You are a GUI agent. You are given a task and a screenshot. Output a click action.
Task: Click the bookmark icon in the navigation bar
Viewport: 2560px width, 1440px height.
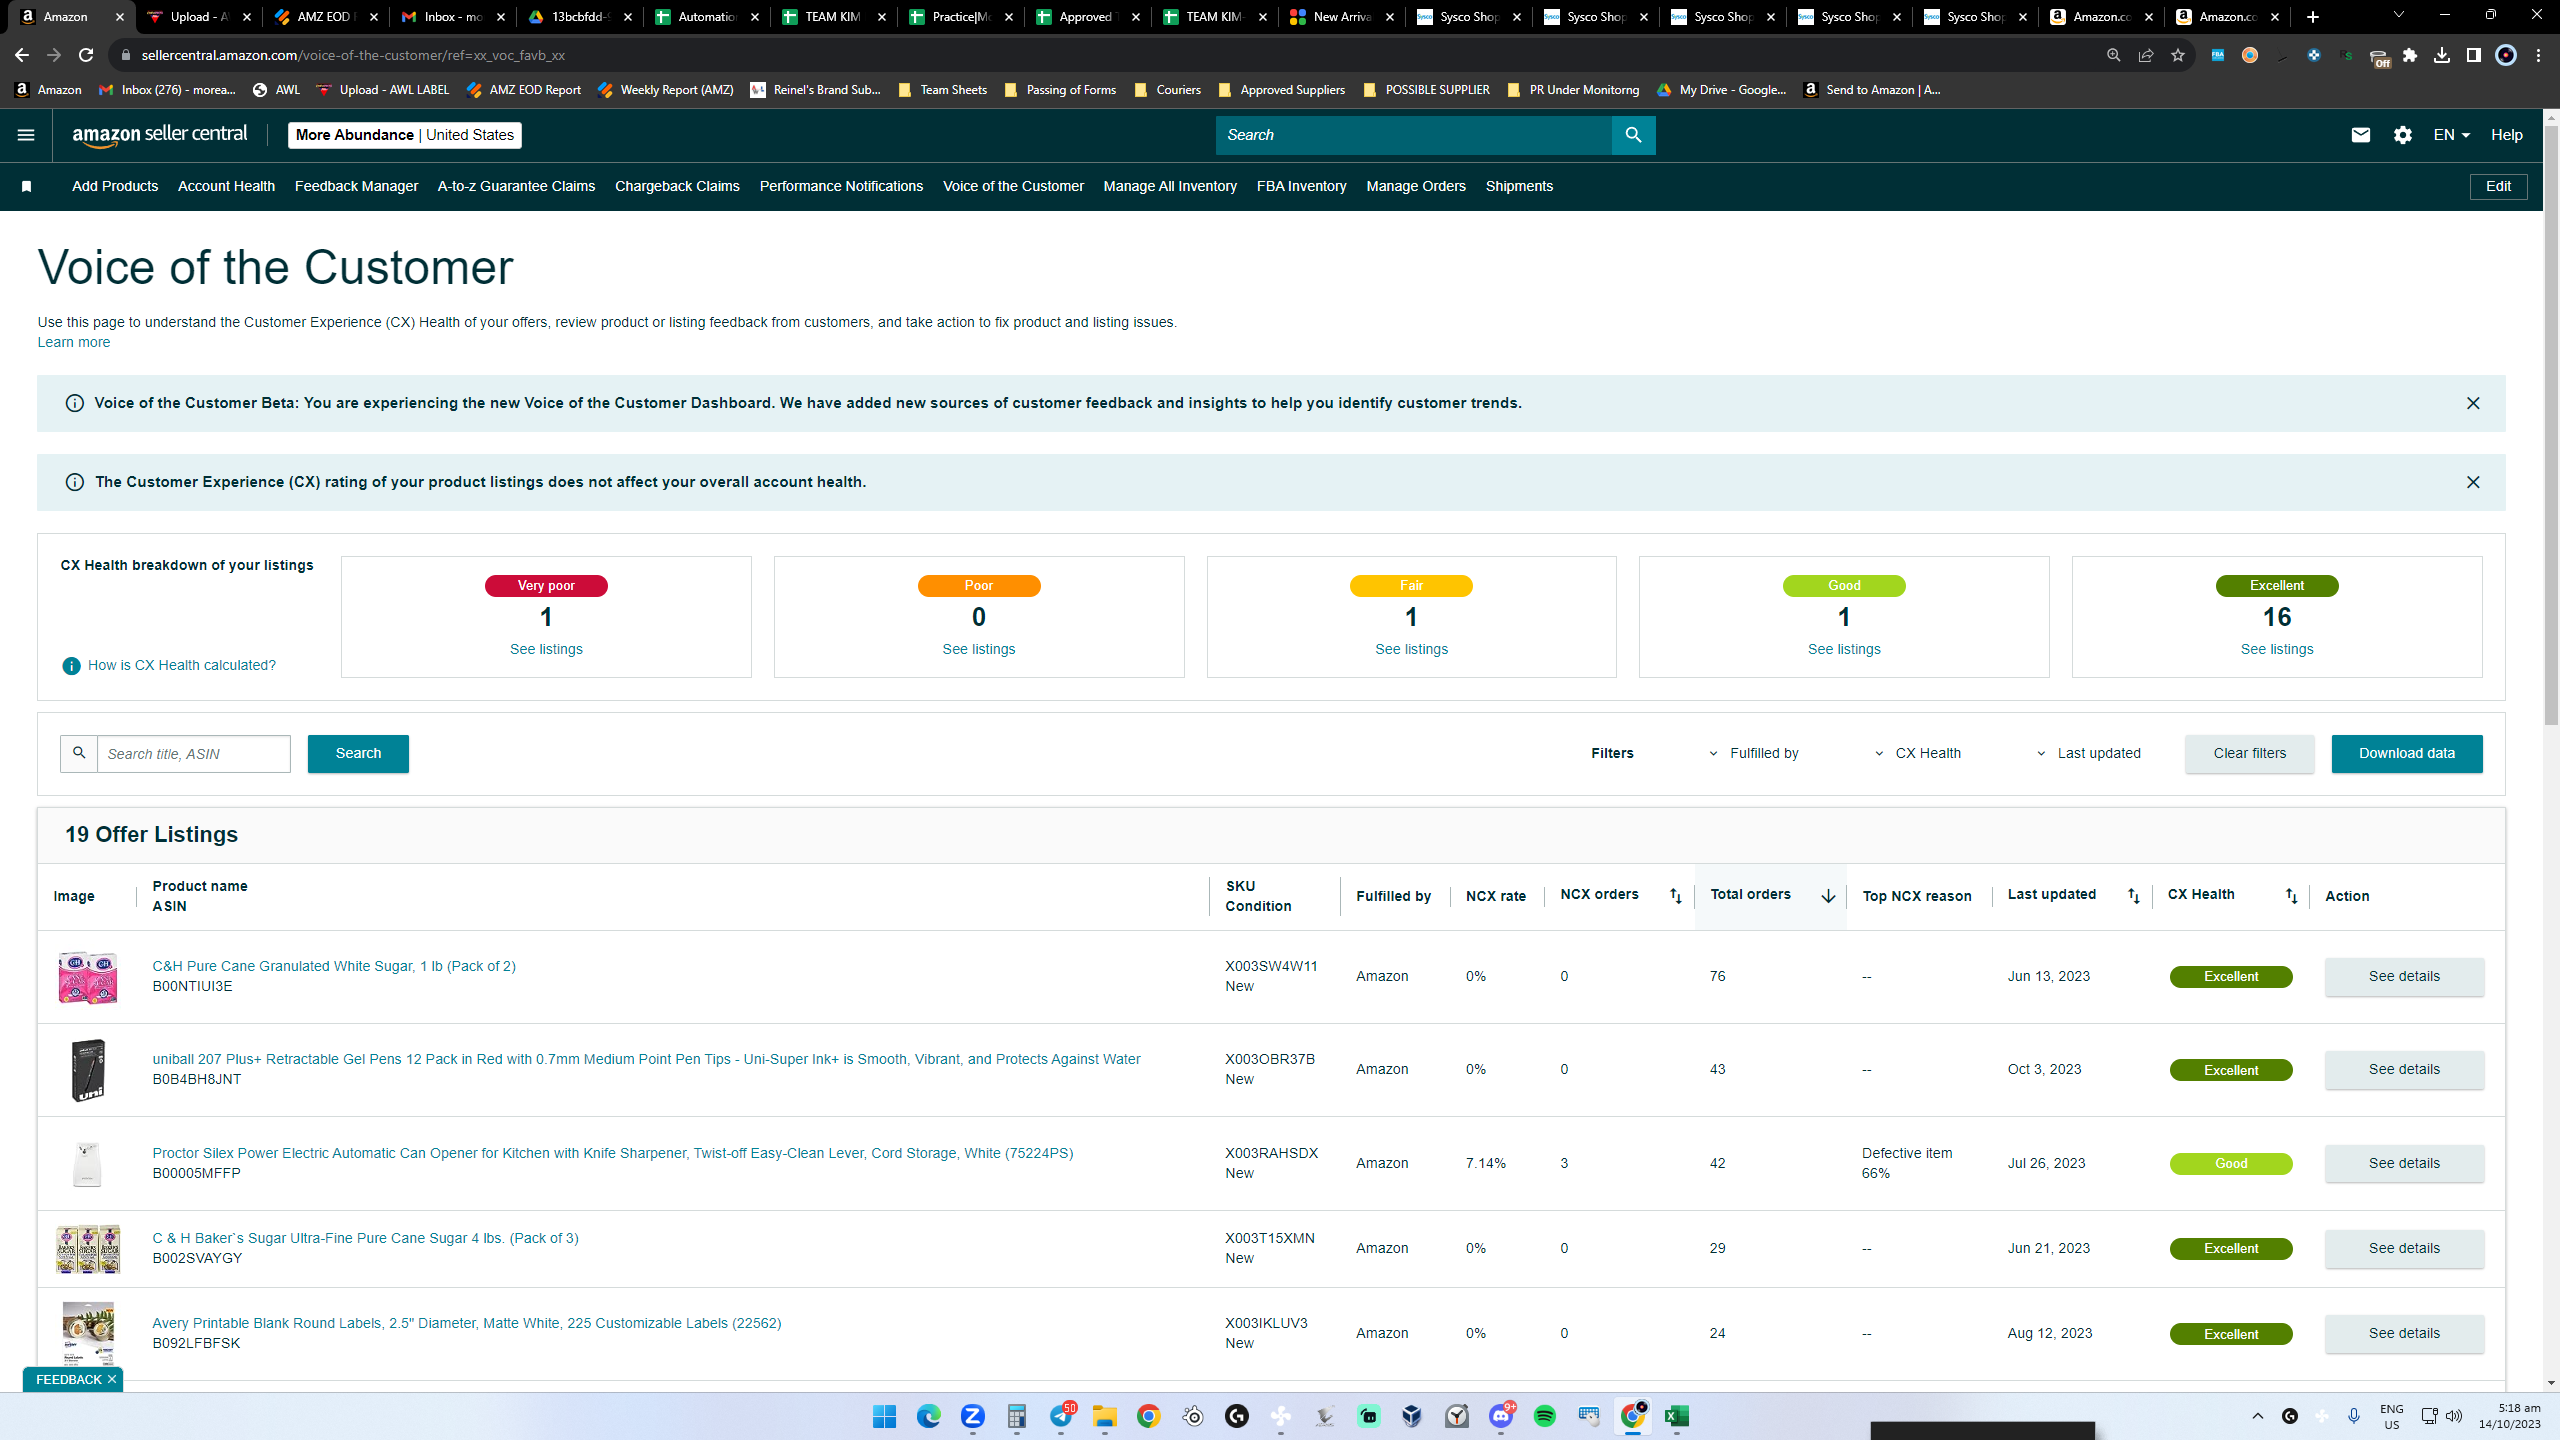tap(27, 187)
